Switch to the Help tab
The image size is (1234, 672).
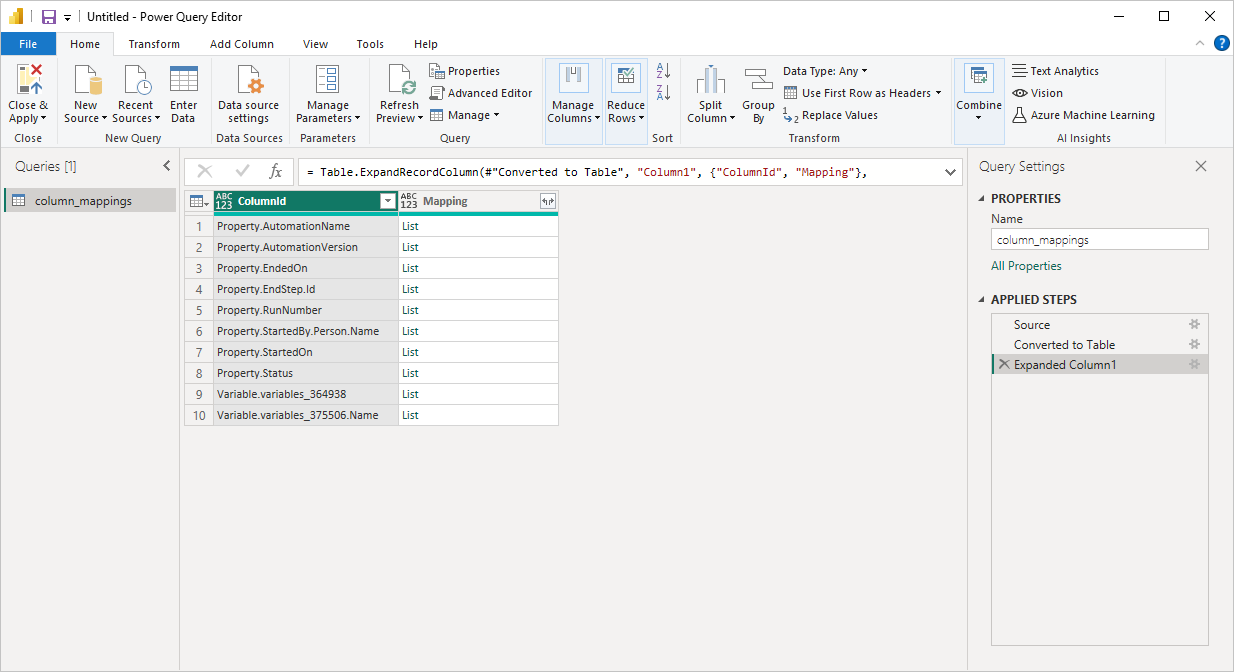426,44
